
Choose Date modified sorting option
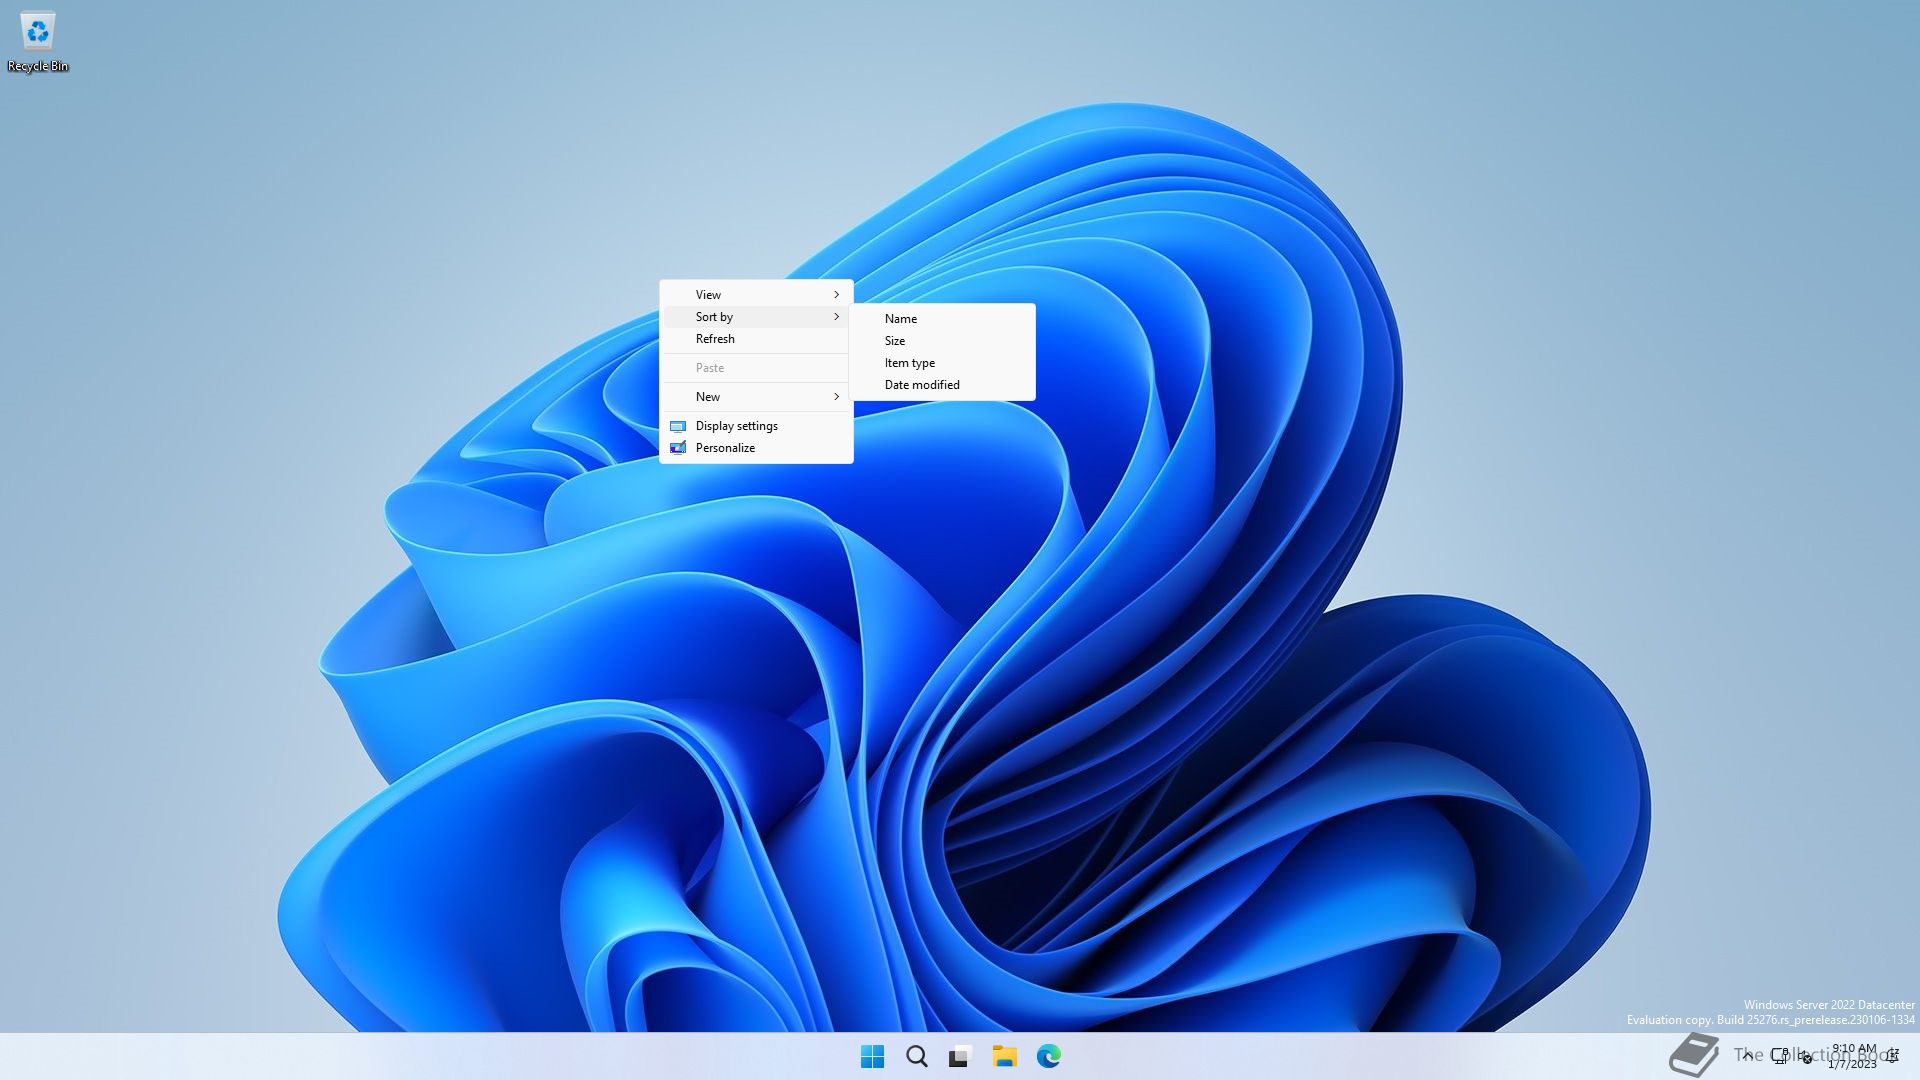(x=921, y=385)
